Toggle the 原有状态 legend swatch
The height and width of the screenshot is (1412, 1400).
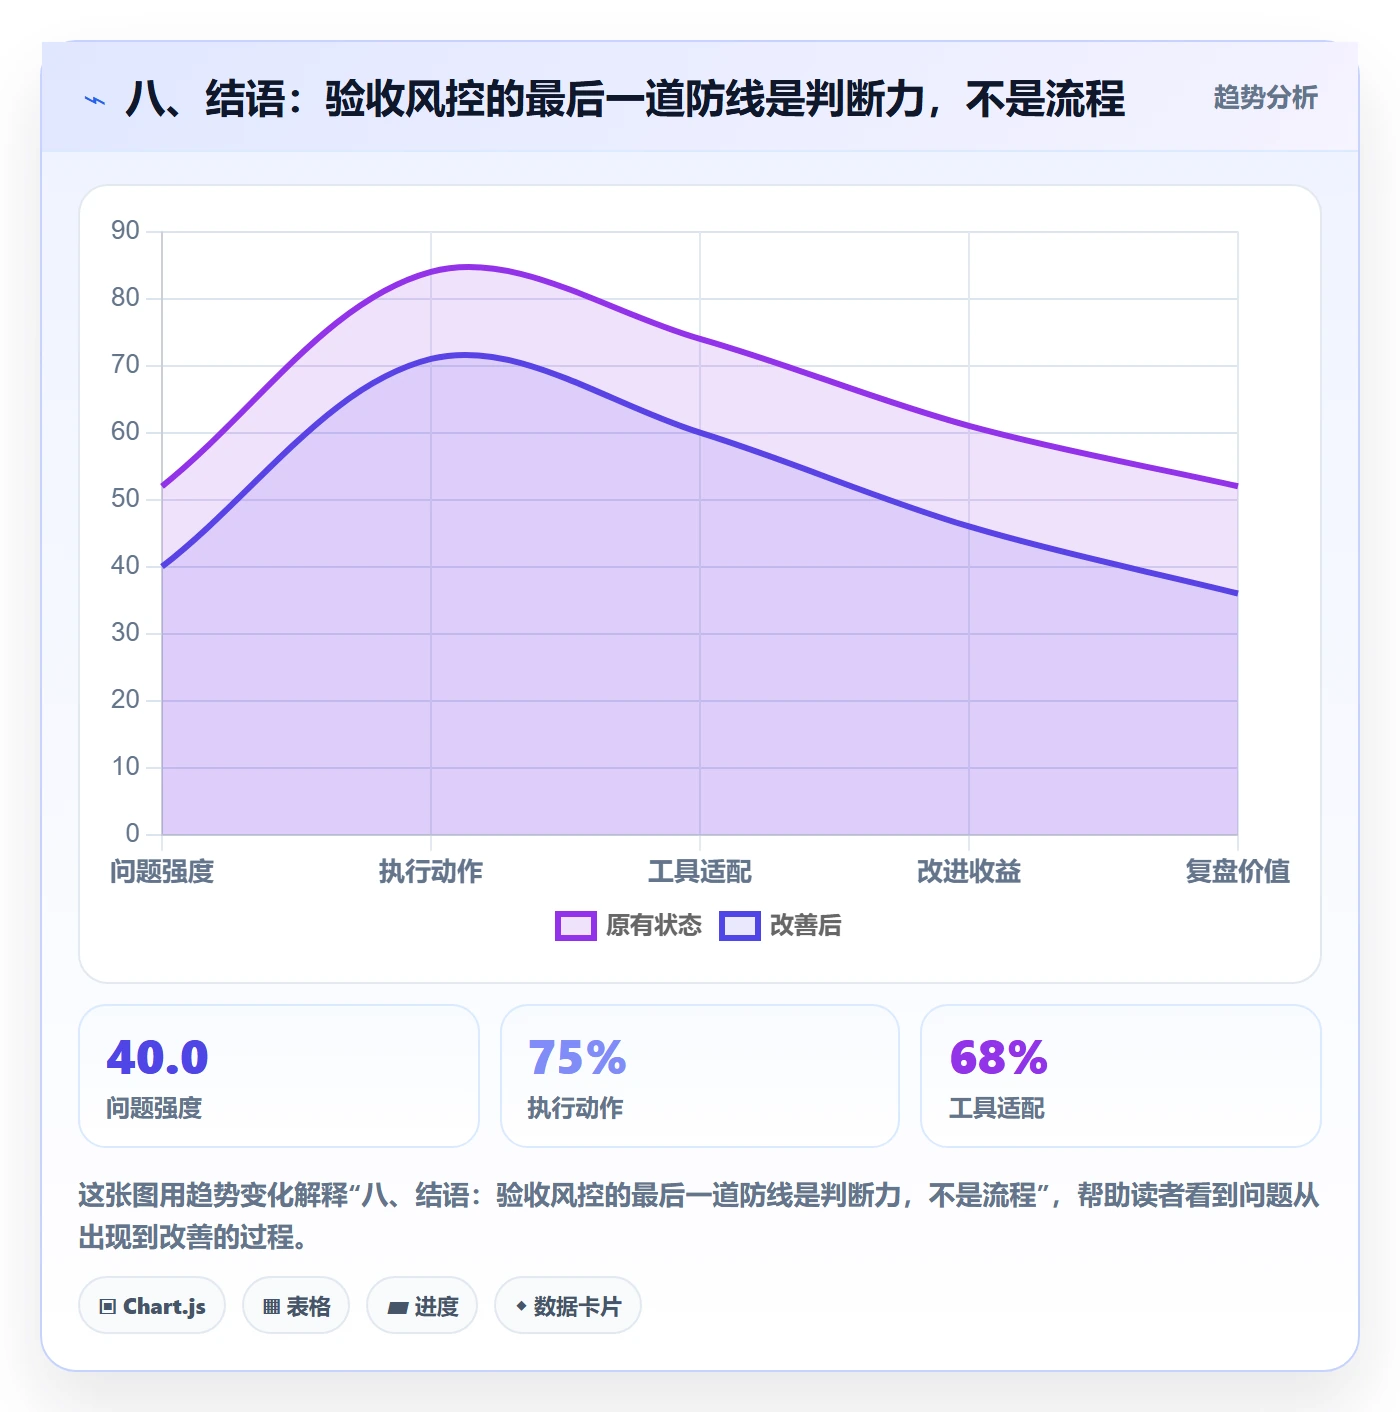(575, 926)
